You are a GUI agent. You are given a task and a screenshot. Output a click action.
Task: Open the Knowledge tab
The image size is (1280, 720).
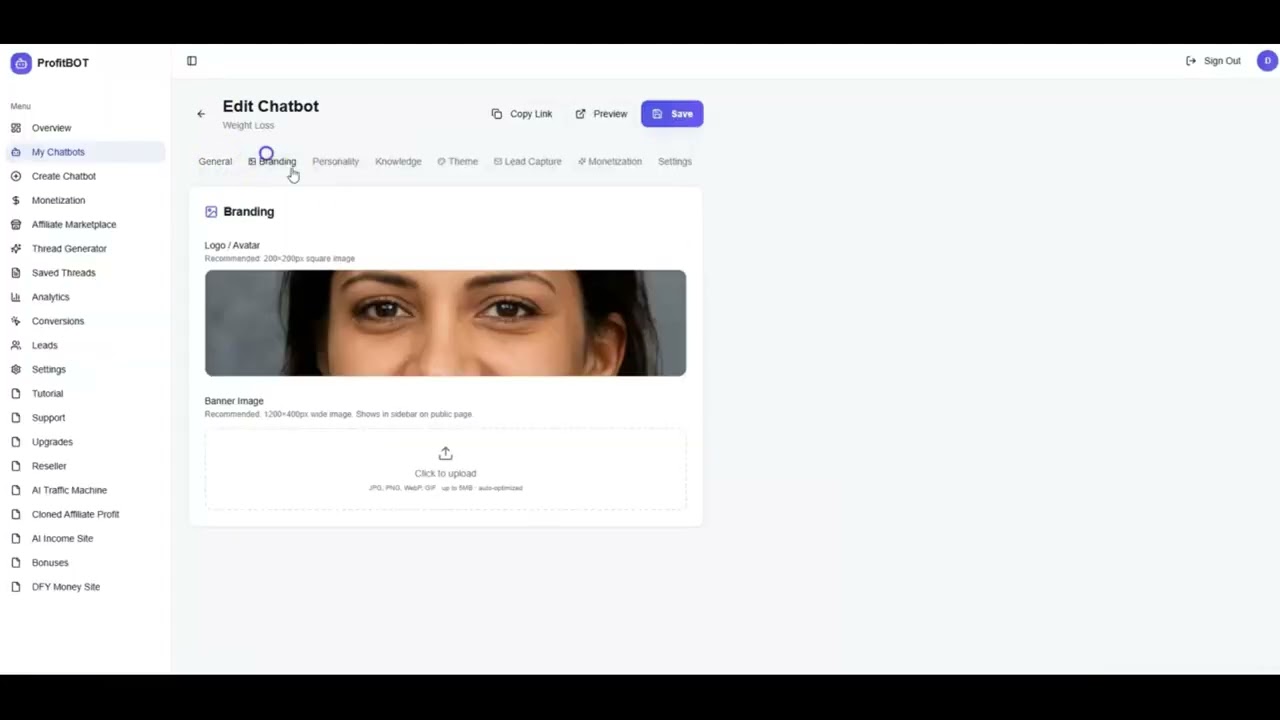pos(398,161)
